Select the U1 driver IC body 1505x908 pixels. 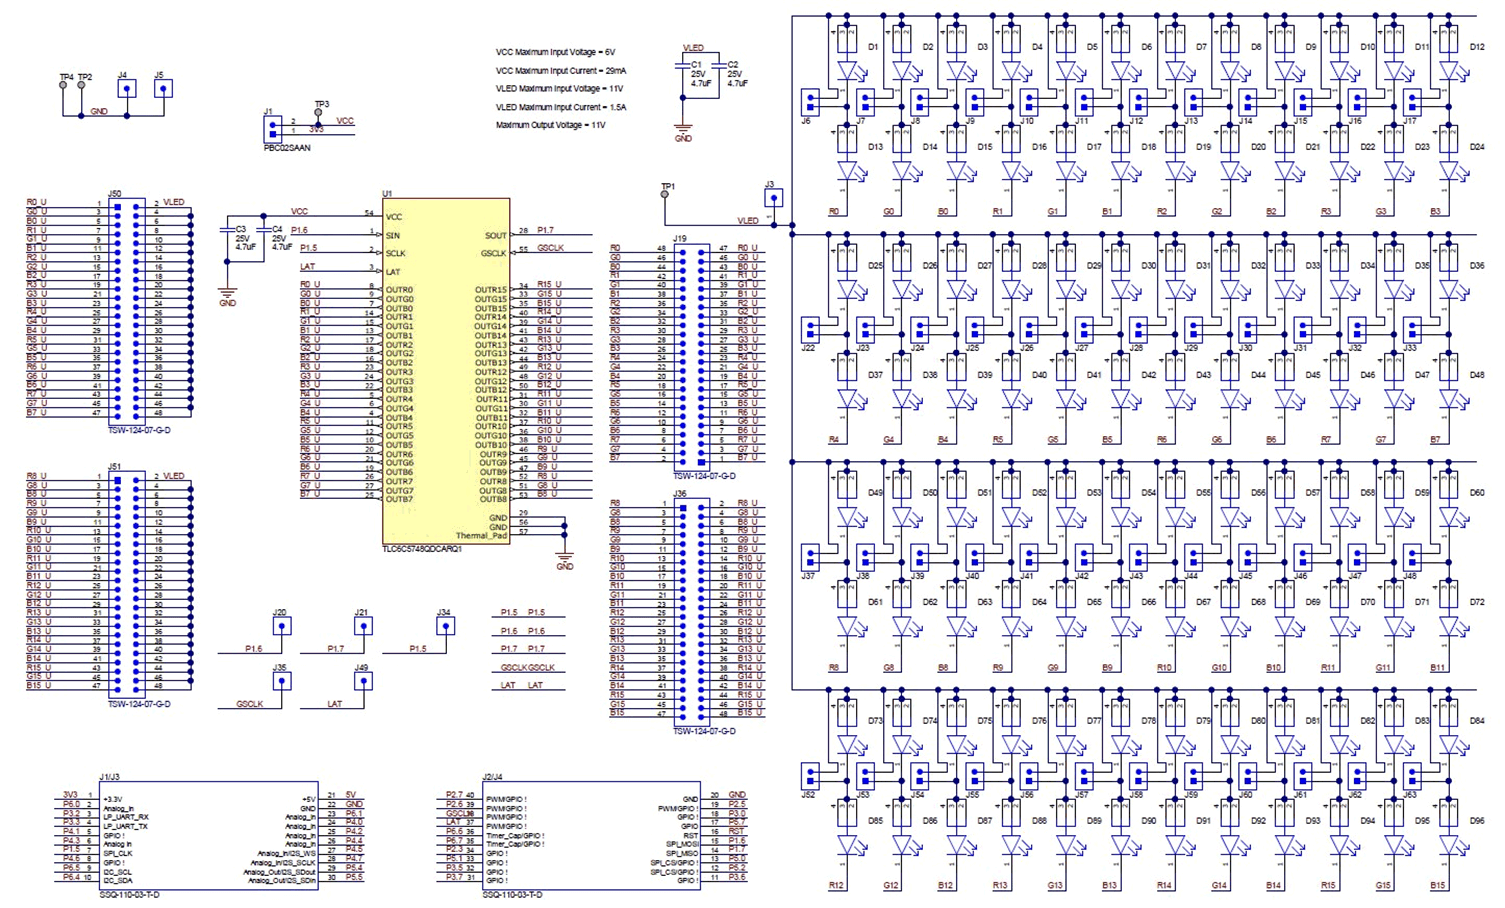coord(446,371)
